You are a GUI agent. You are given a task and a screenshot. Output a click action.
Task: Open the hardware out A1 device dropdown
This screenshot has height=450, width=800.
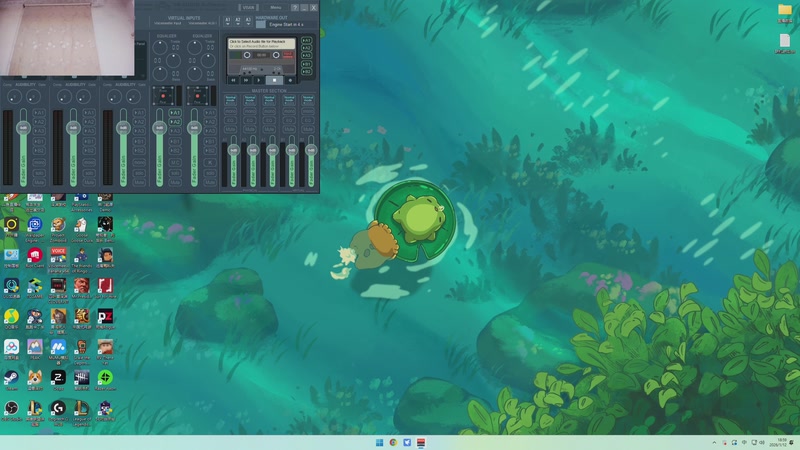(x=228, y=21)
